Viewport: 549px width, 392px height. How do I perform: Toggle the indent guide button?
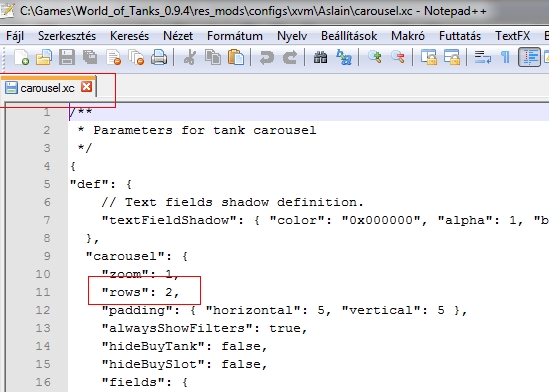(529, 57)
